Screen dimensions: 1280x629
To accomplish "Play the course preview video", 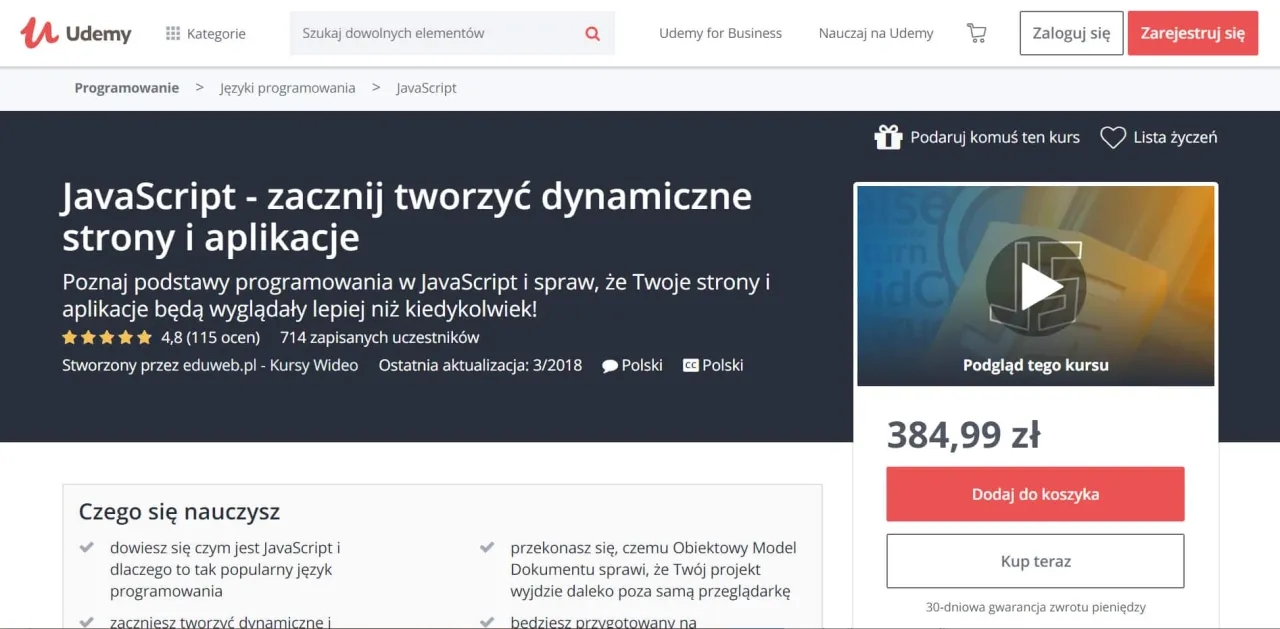I will pyautogui.click(x=1036, y=284).
